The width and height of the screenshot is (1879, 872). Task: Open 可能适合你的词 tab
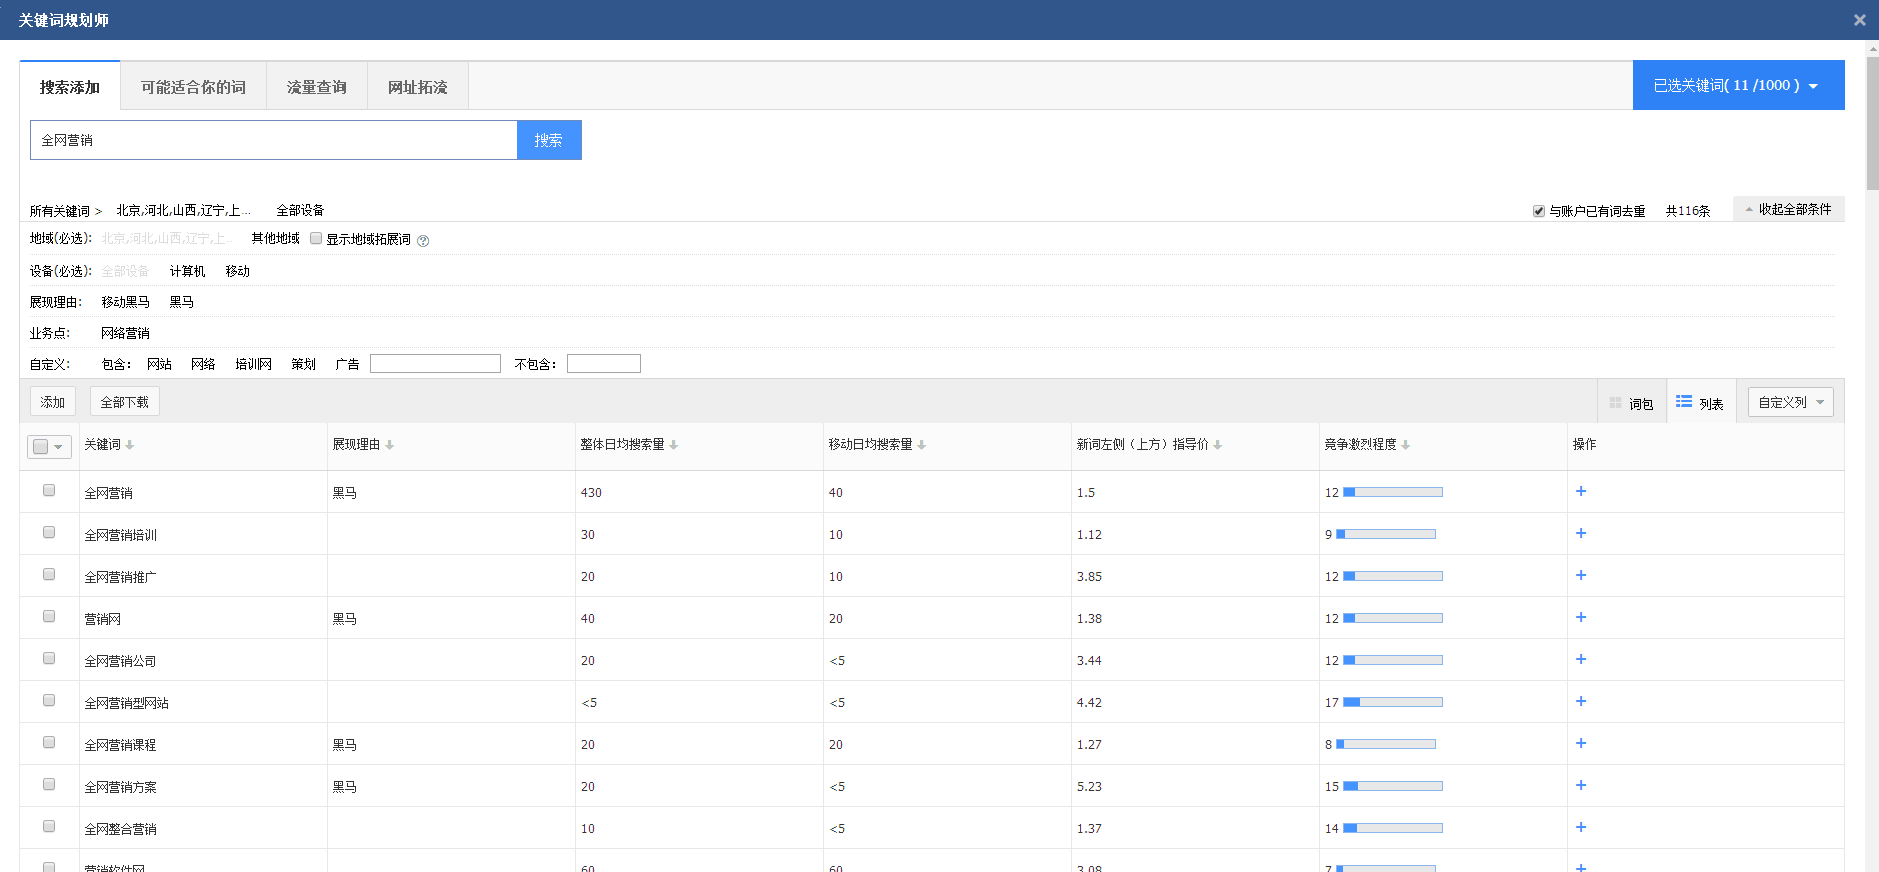(x=193, y=87)
